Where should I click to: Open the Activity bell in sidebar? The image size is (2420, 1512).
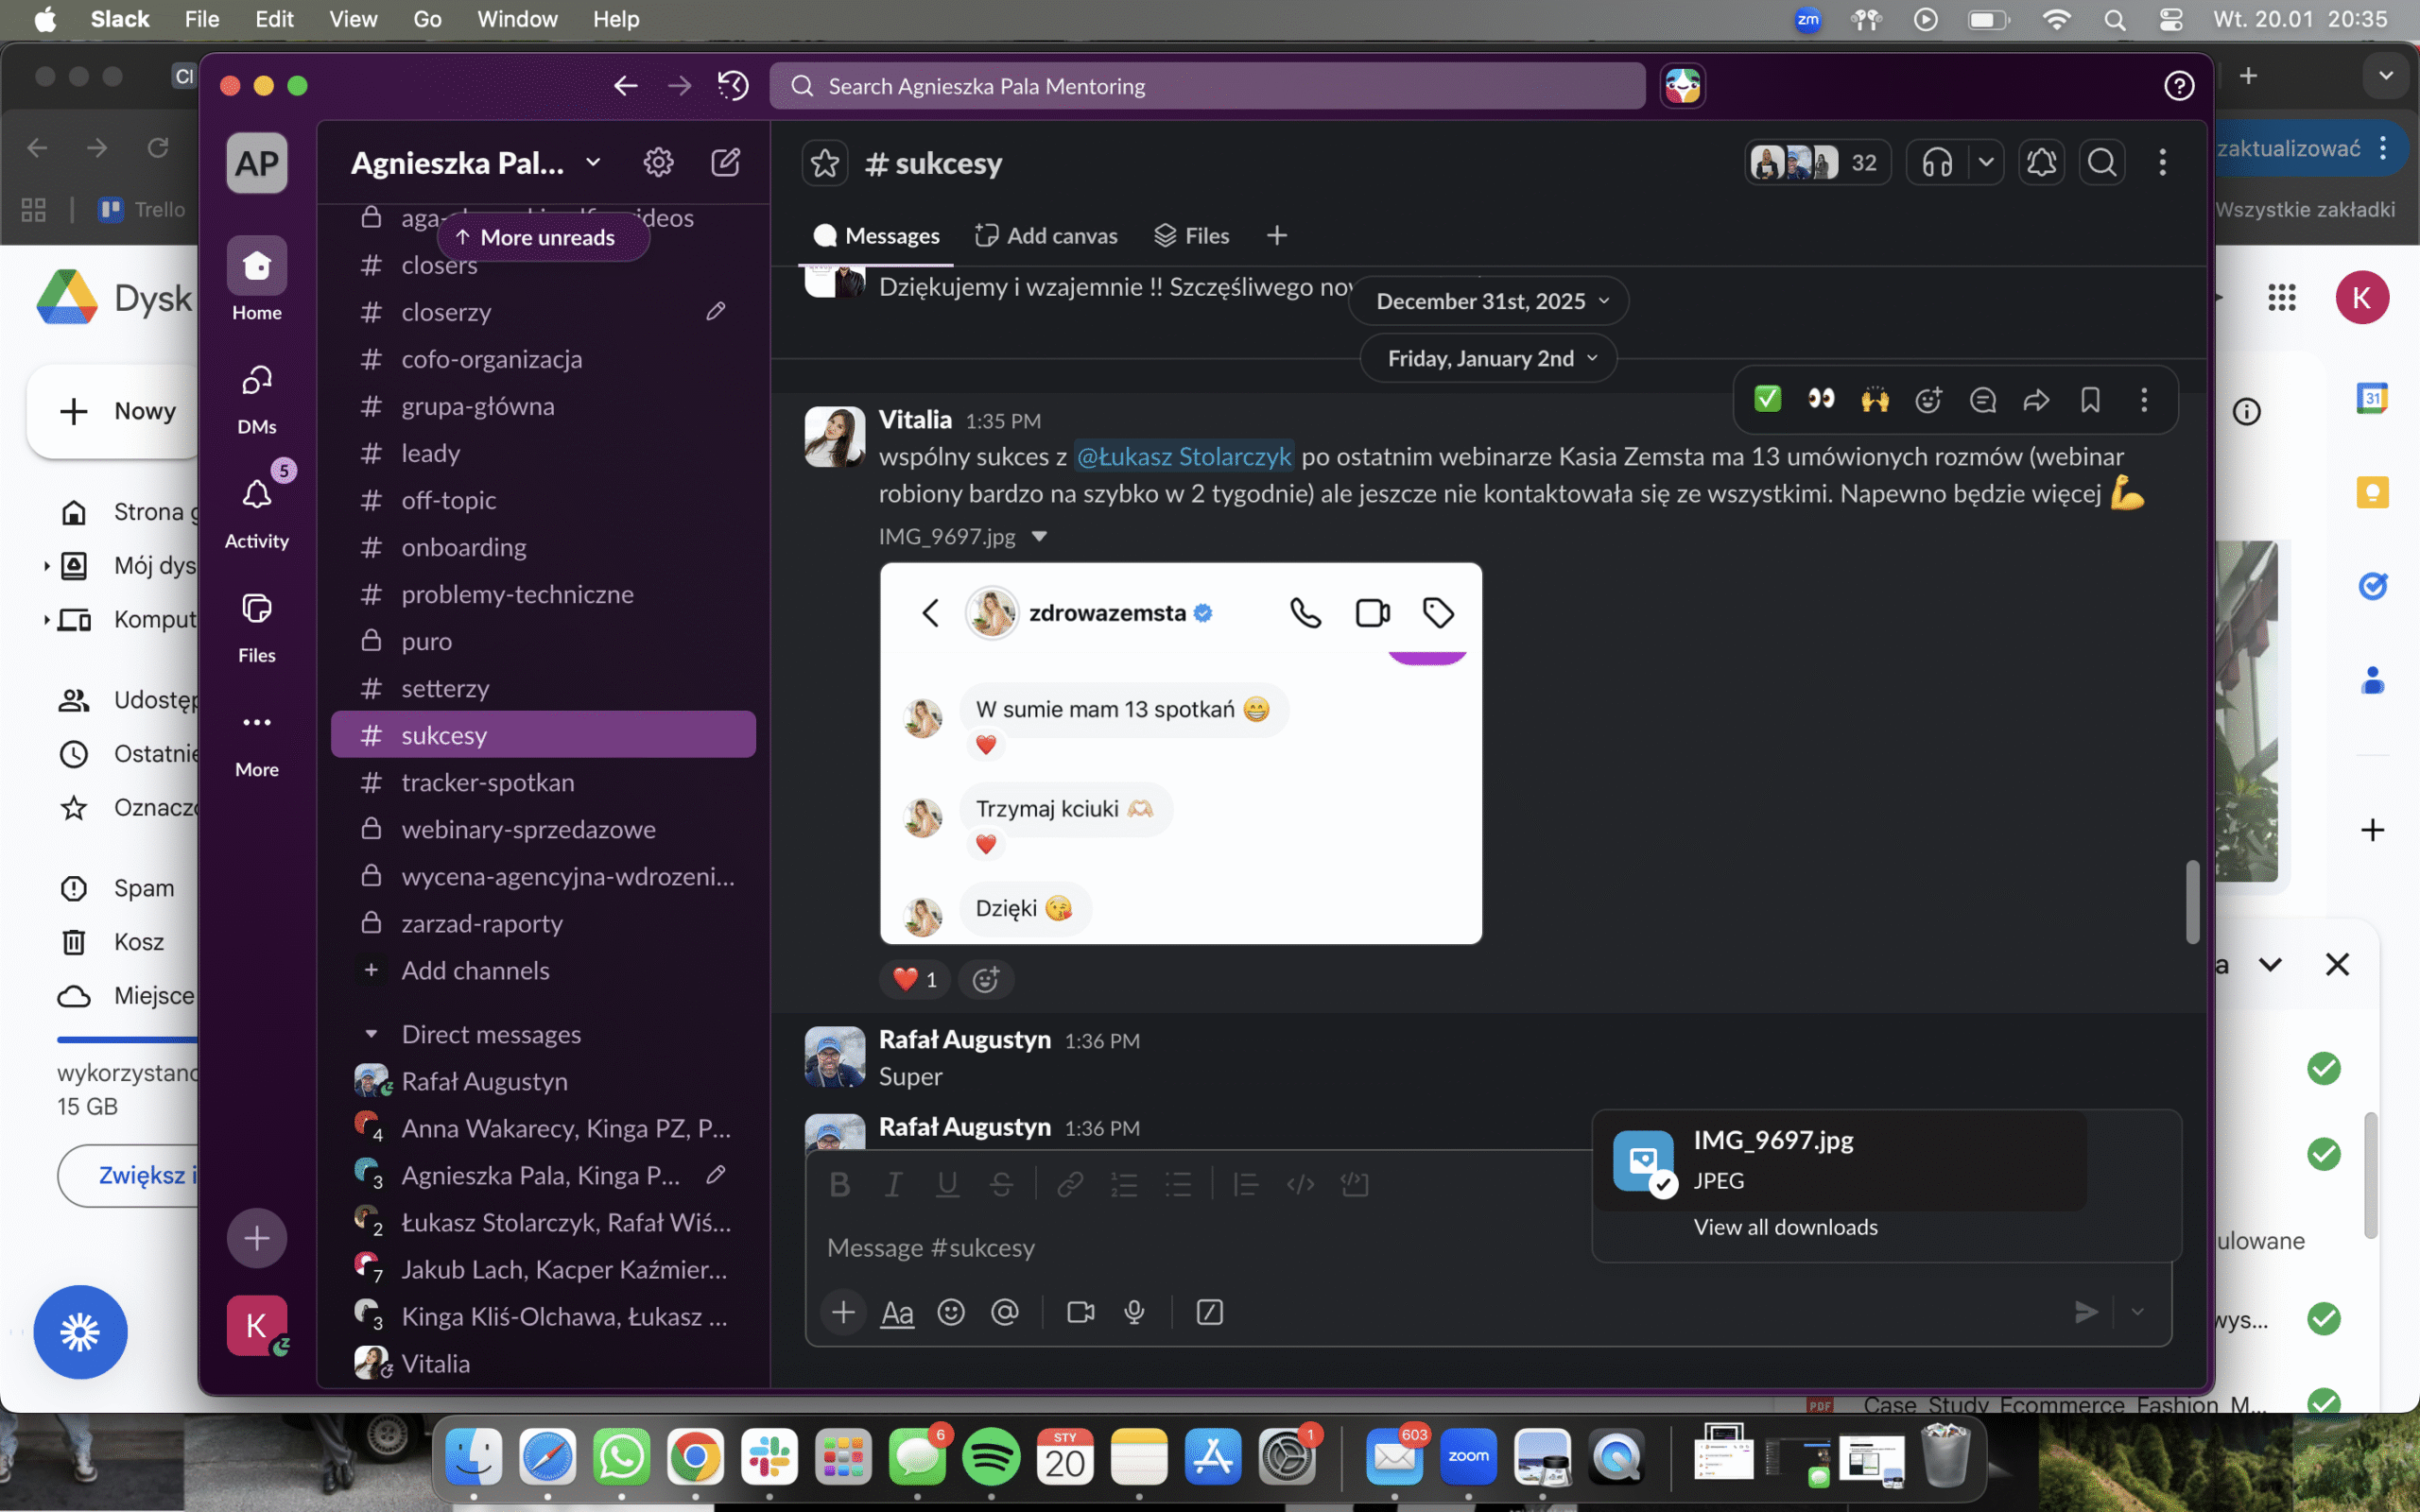tap(257, 495)
